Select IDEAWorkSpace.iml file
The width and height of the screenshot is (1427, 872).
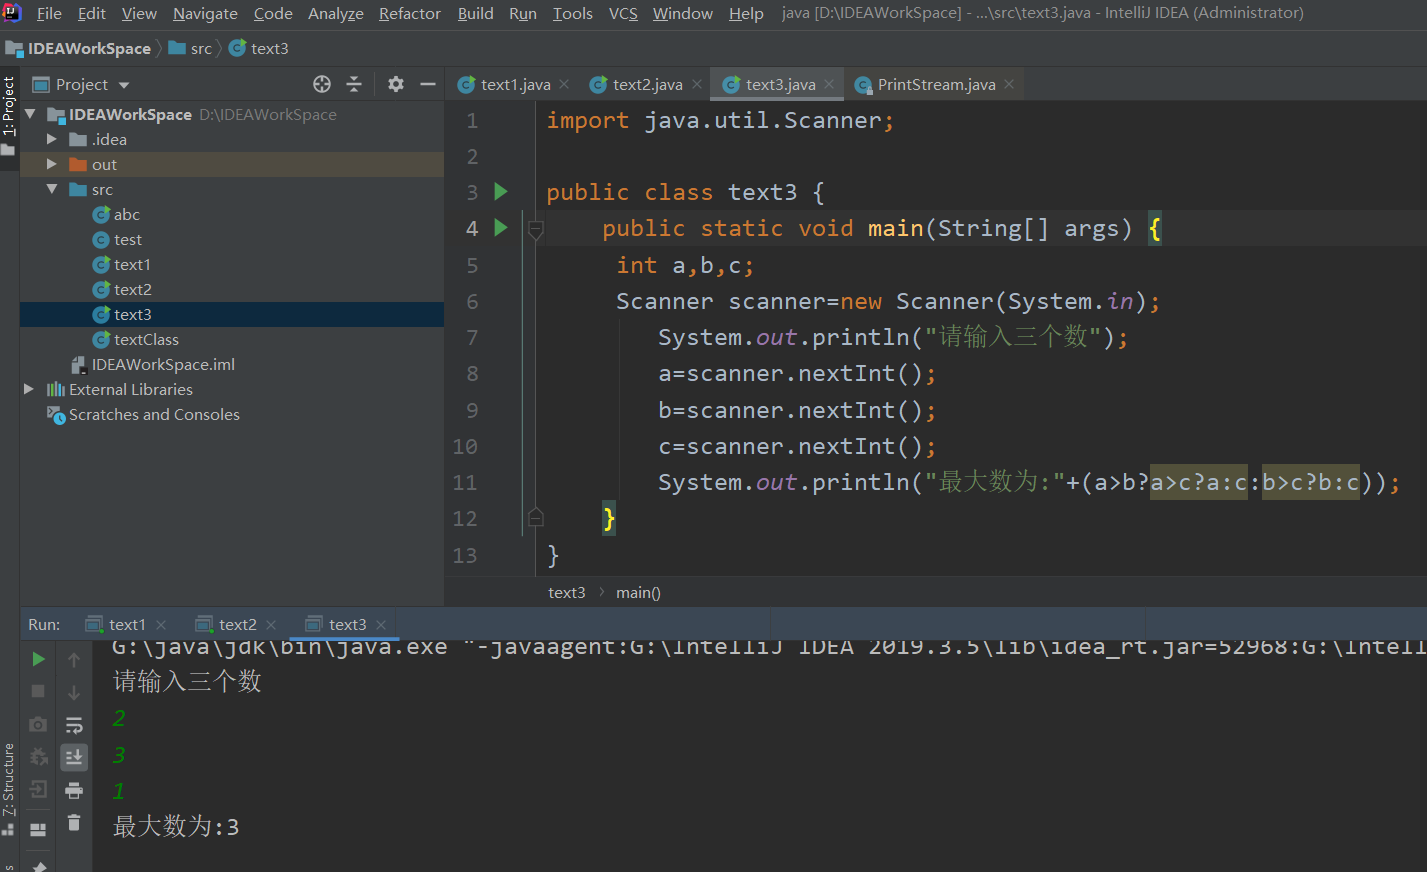(163, 364)
